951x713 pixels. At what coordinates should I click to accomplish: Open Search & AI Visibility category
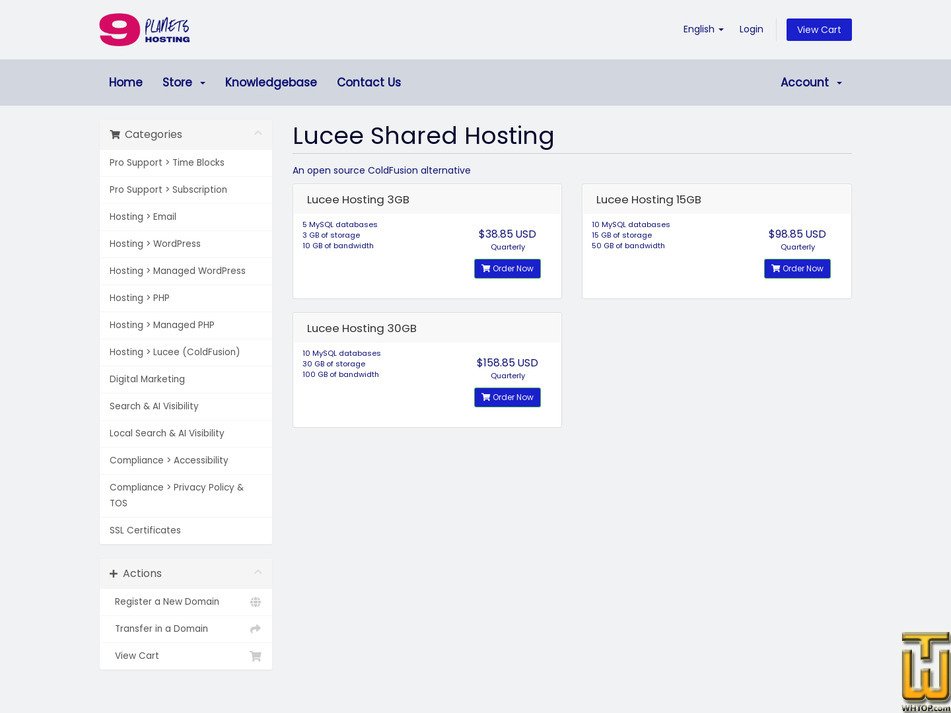click(x=186, y=406)
